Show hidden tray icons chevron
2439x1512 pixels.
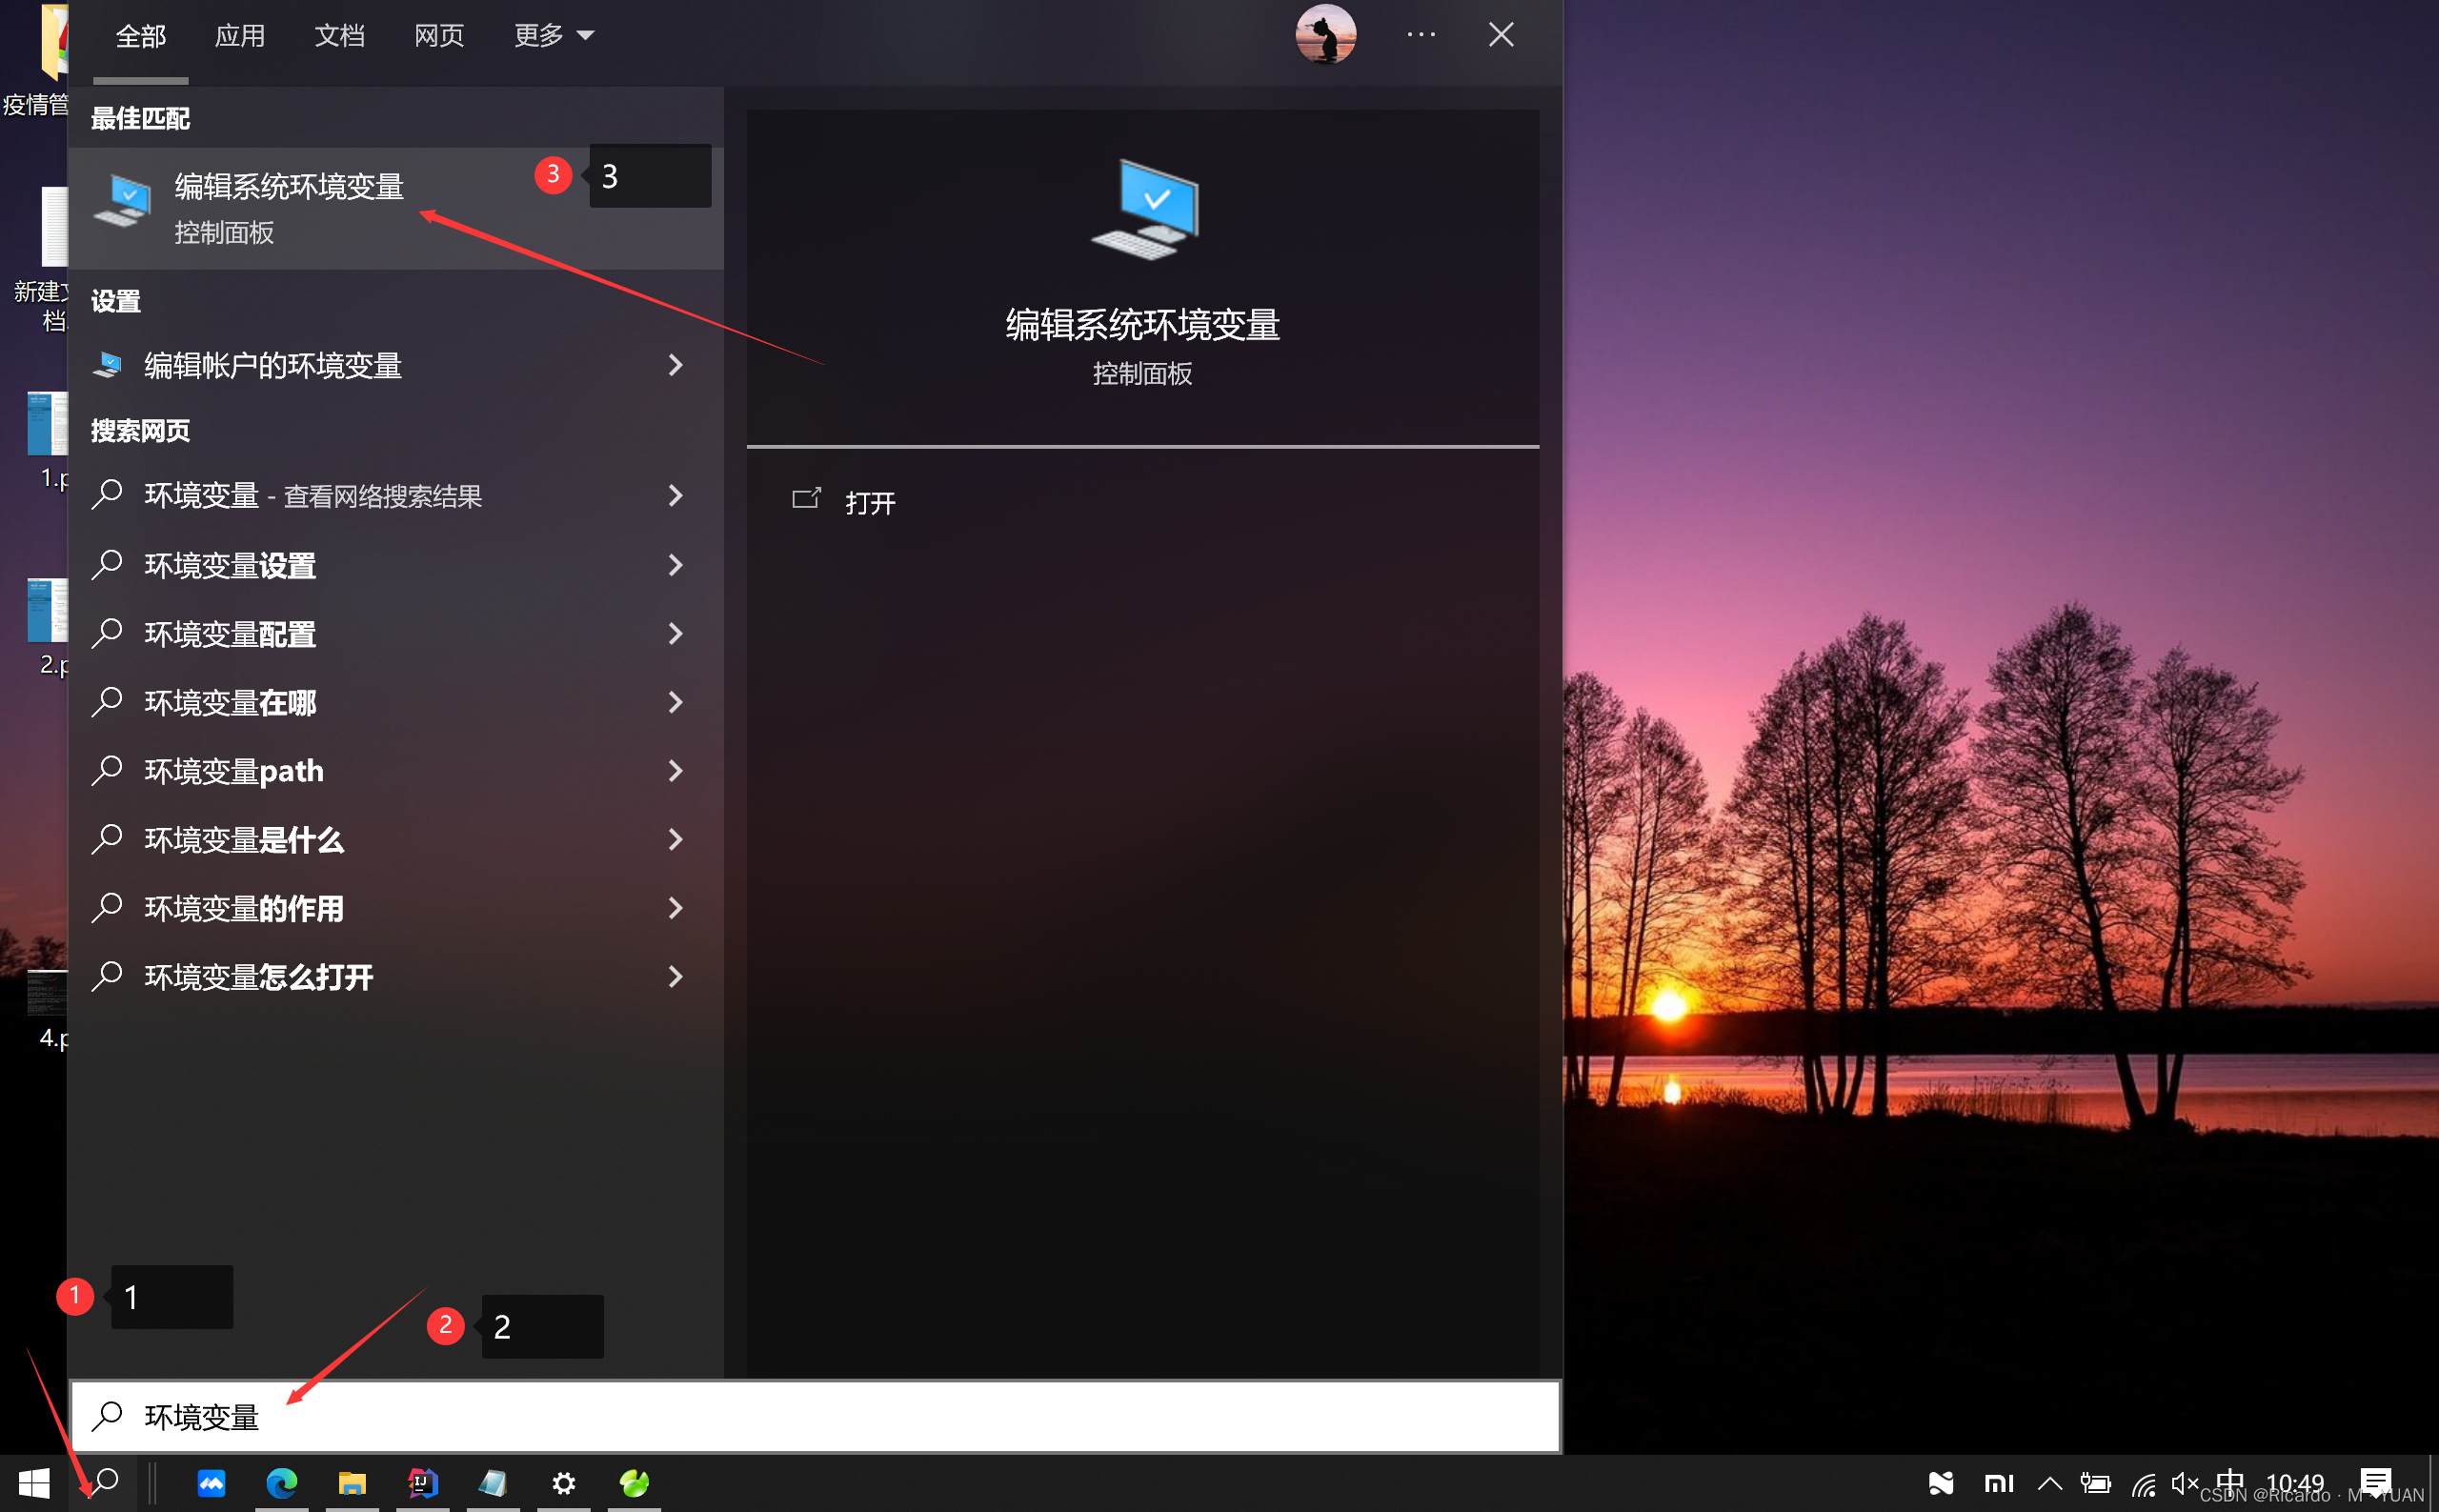pyautogui.click(x=2049, y=1483)
